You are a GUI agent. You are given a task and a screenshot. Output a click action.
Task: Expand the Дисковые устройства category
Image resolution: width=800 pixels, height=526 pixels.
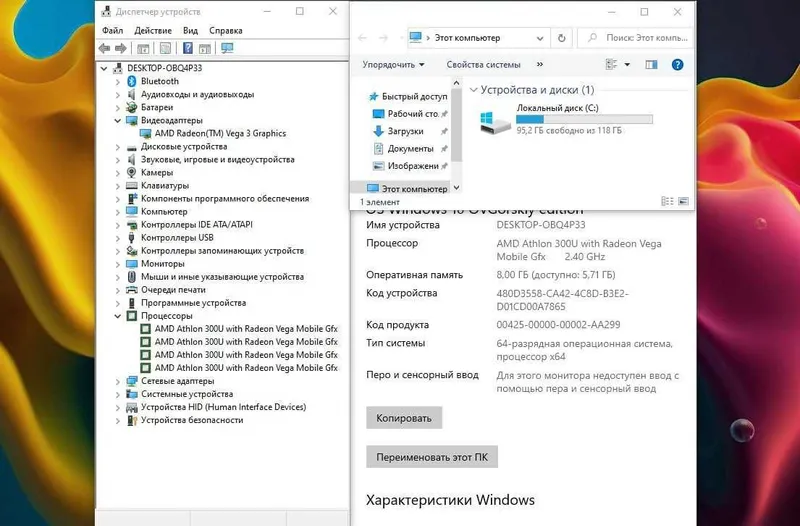118,147
